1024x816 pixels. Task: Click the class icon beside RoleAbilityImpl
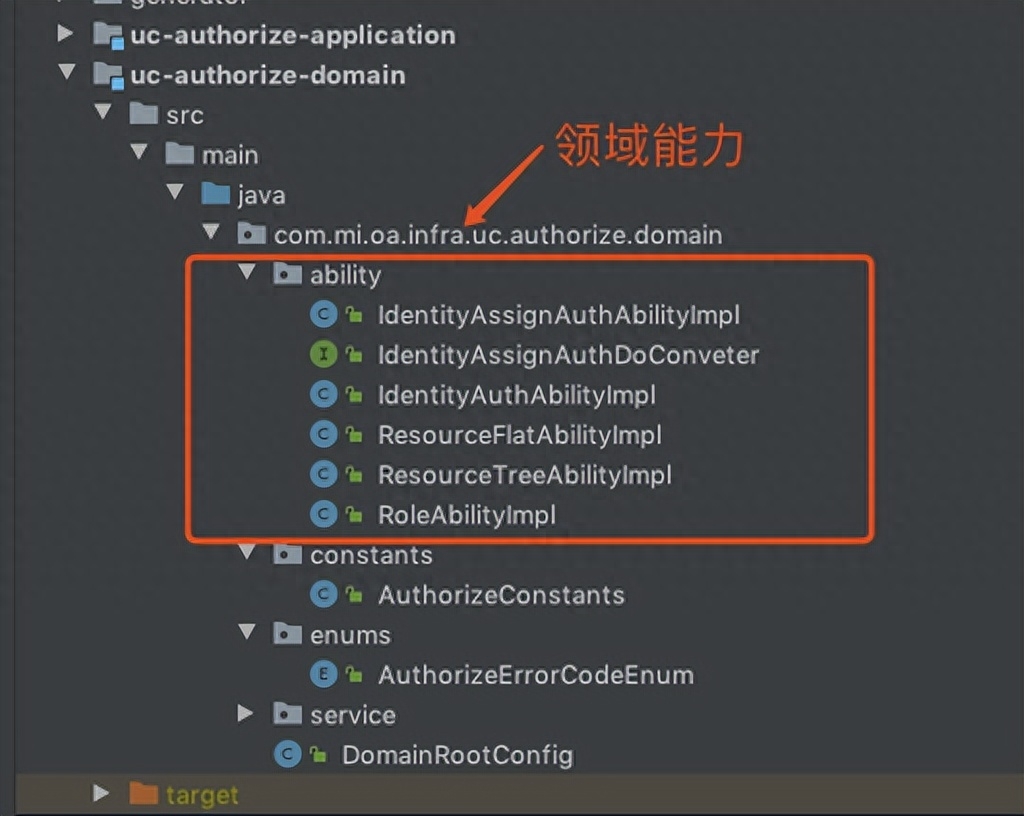point(323,515)
